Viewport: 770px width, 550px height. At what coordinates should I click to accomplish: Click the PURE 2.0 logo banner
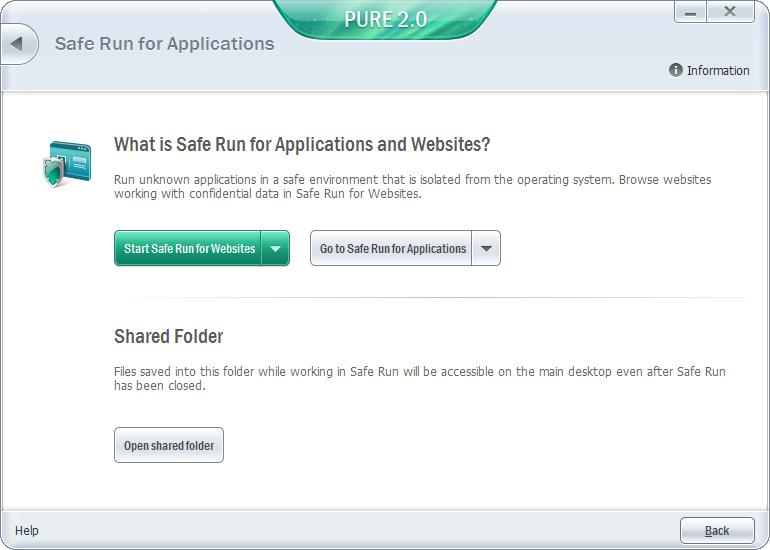pos(385,19)
